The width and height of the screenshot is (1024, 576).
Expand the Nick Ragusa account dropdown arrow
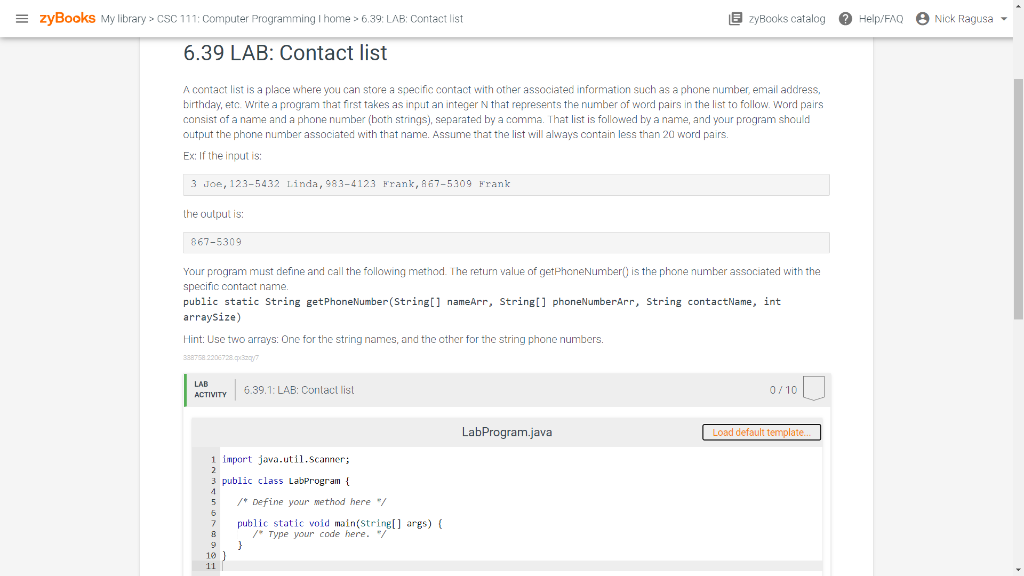[x=1004, y=19]
